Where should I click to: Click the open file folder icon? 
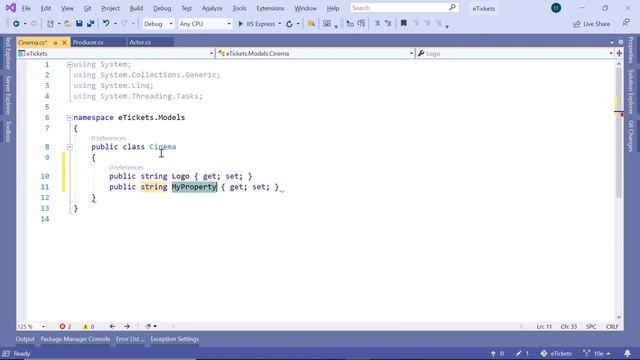(x=68, y=24)
